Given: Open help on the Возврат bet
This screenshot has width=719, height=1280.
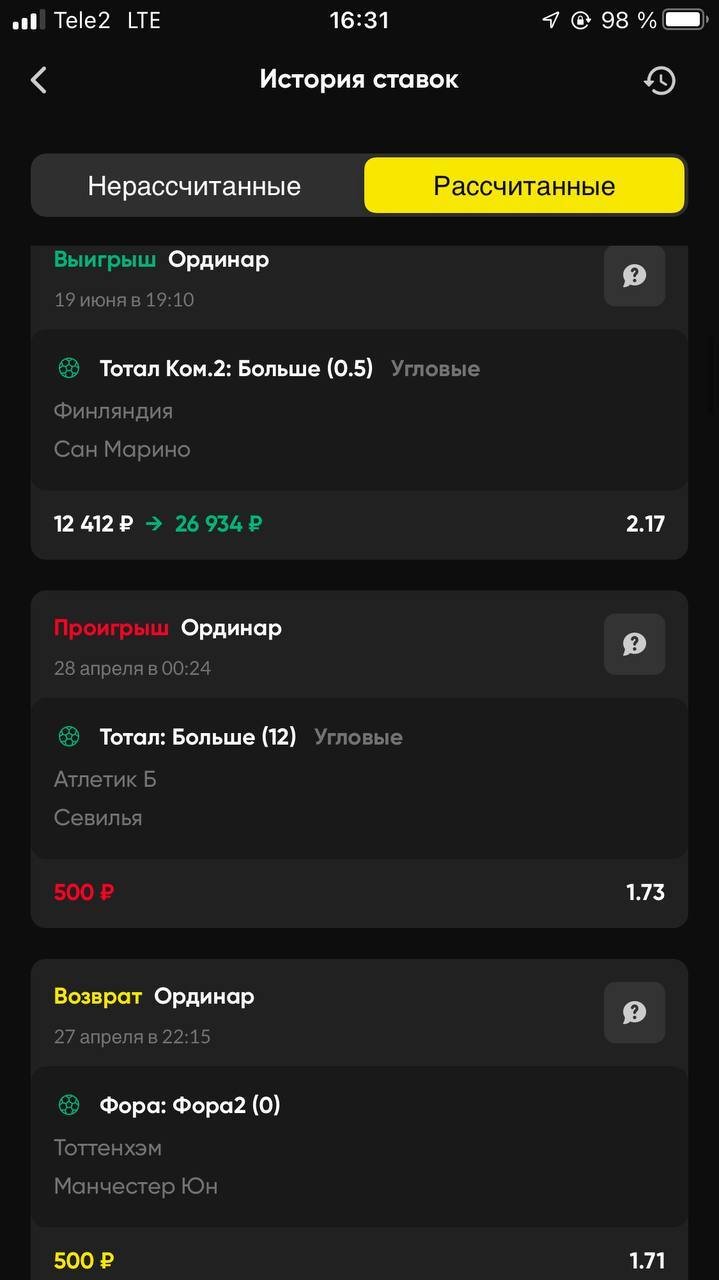Looking at the screenshot, I should tap(634, 1012).
